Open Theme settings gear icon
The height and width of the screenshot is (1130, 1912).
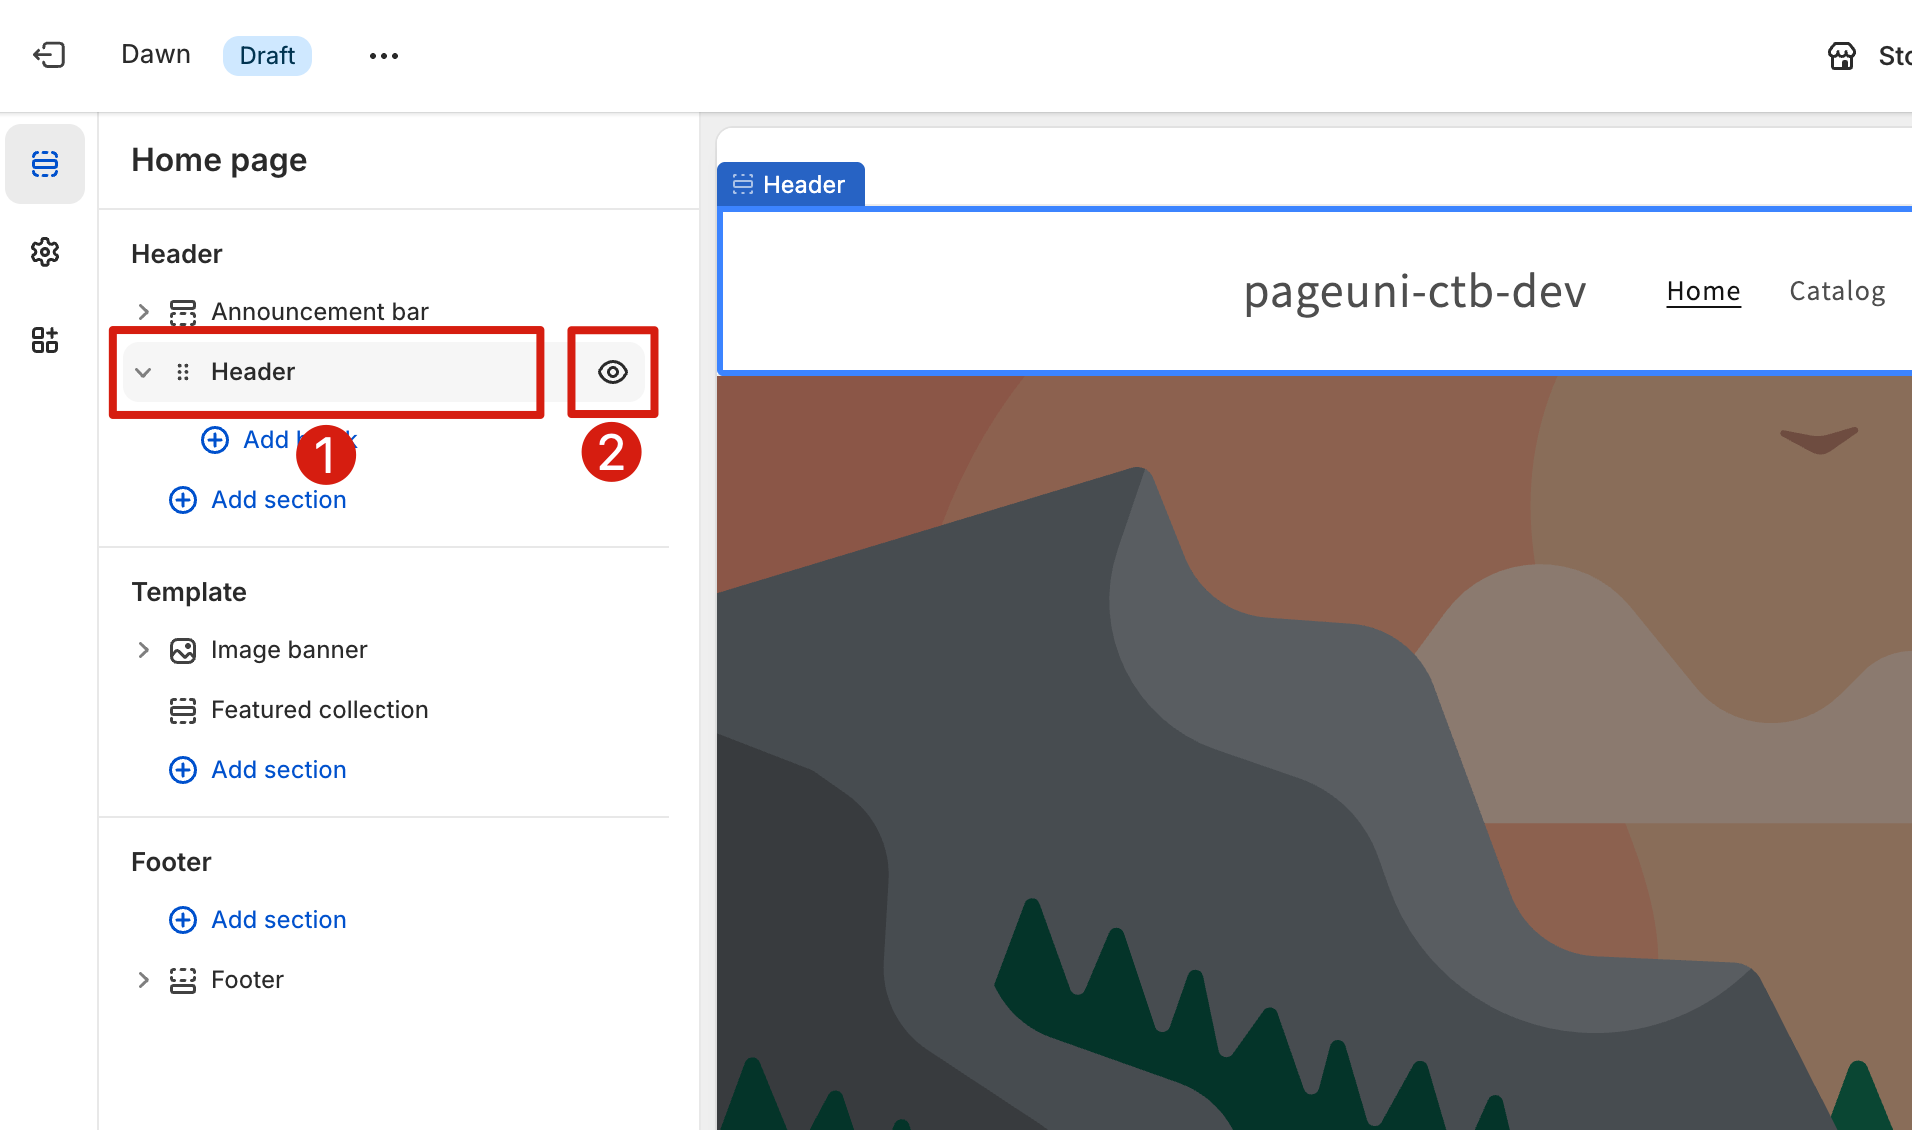pos(45,252)
